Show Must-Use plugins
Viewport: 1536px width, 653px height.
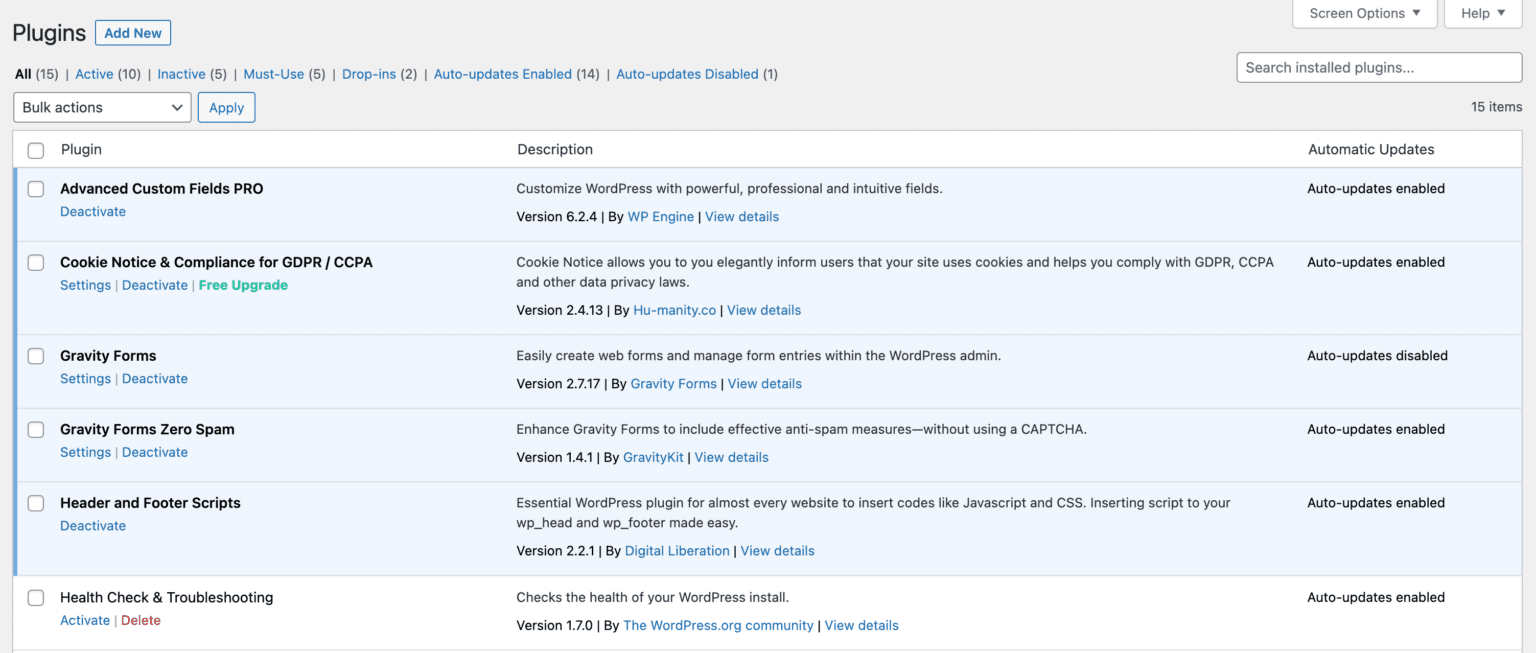273,74
